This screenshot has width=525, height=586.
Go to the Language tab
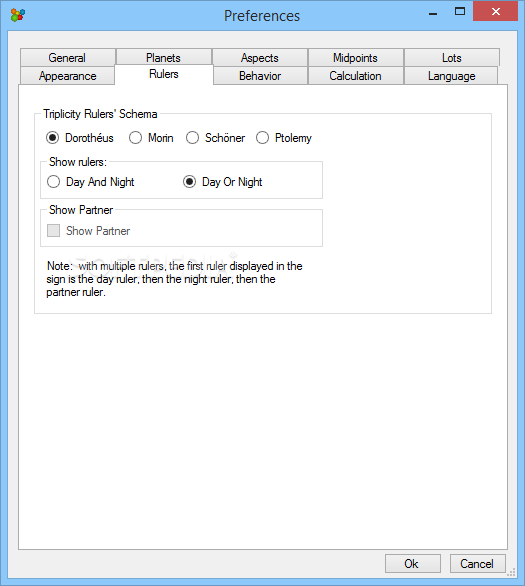(x=451, y=76)
